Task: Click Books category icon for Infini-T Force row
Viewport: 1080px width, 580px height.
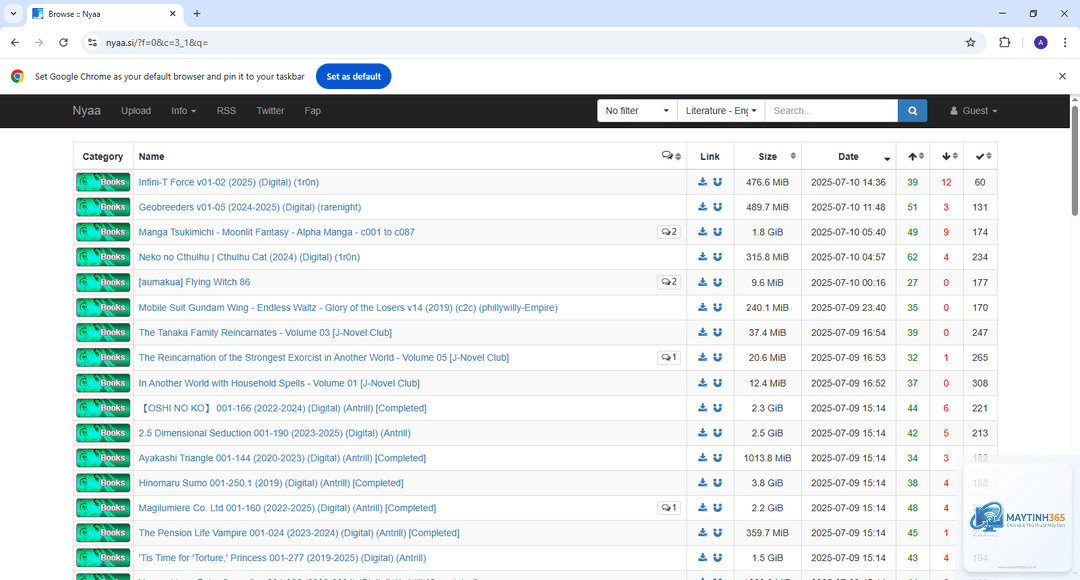Action: [x=103, y=182]
